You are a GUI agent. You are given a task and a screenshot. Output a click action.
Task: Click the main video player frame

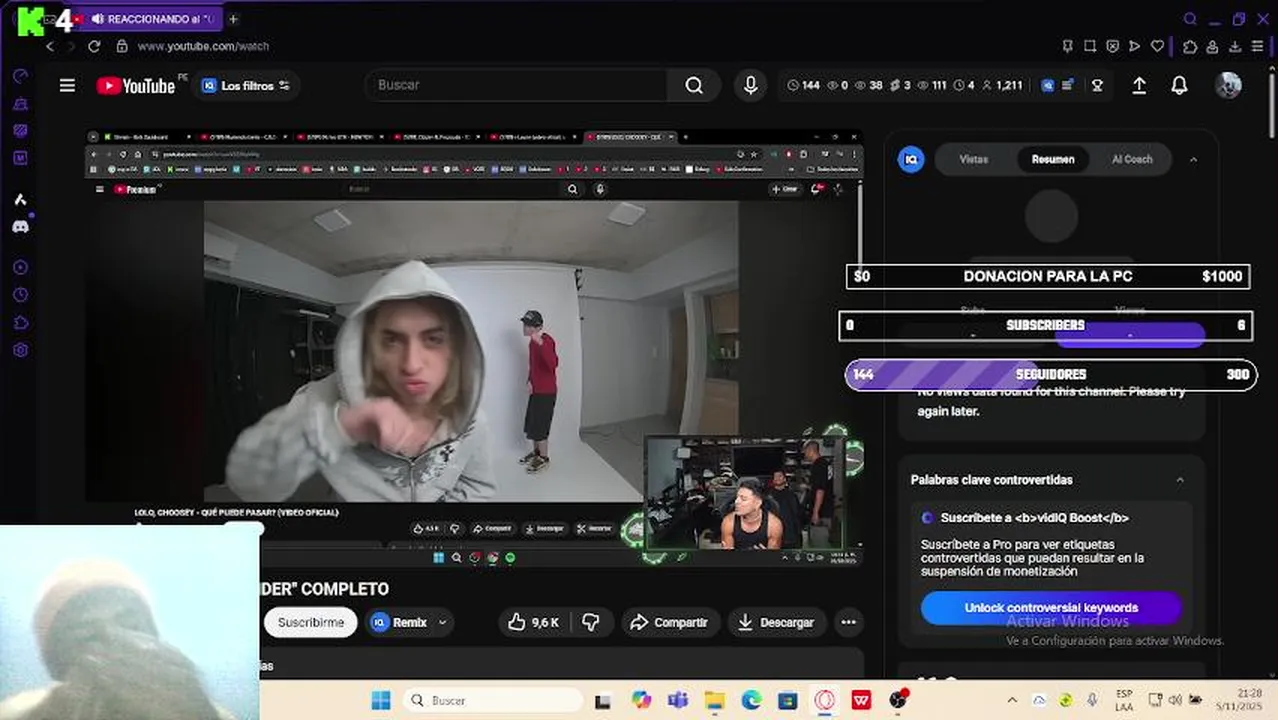point(474,347)
